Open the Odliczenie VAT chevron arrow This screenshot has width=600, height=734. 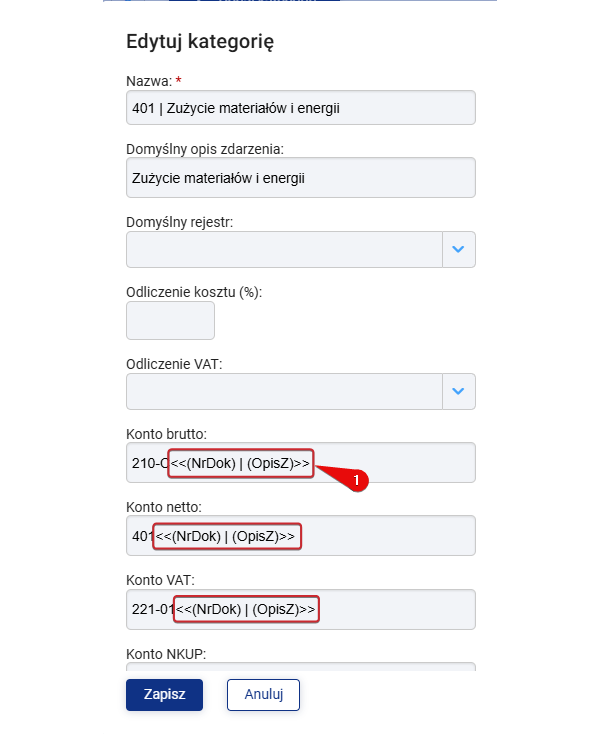[x=458, y=391]
